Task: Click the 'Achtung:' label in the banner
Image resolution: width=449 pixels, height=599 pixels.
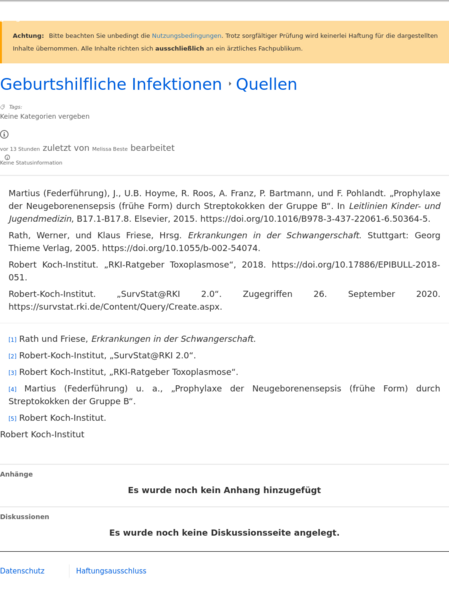Action: (x=28, y=36)
